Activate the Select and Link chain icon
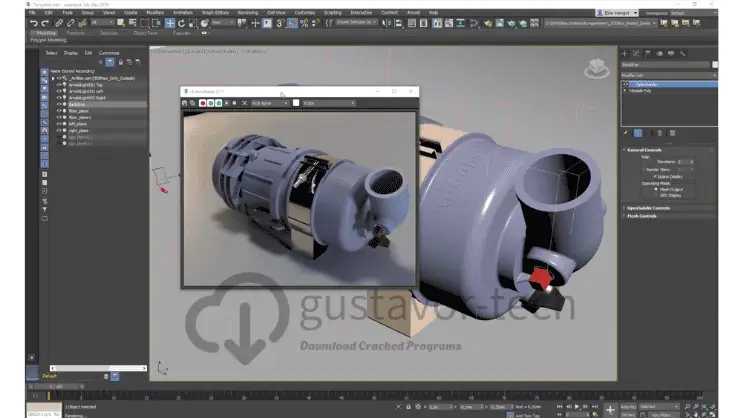The width and height of the screenshot is (743, 418). [59, 23]
